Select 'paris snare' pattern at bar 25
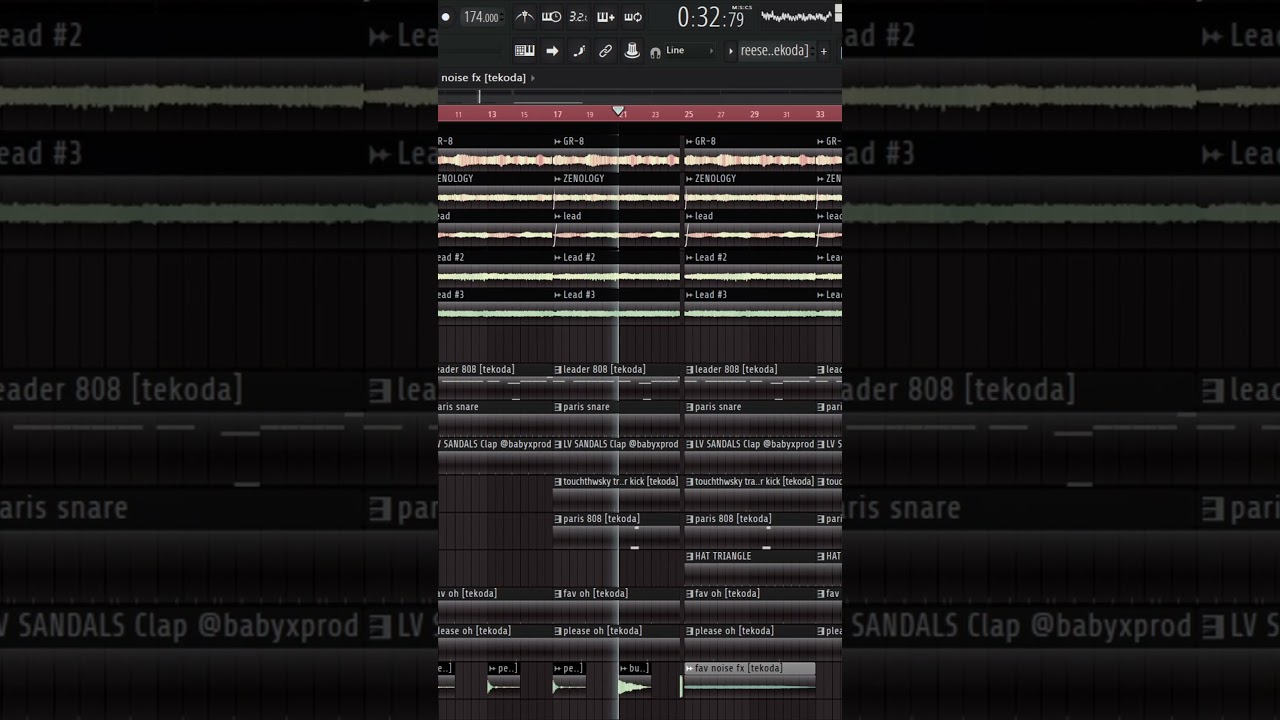 [x=750, y=418]
